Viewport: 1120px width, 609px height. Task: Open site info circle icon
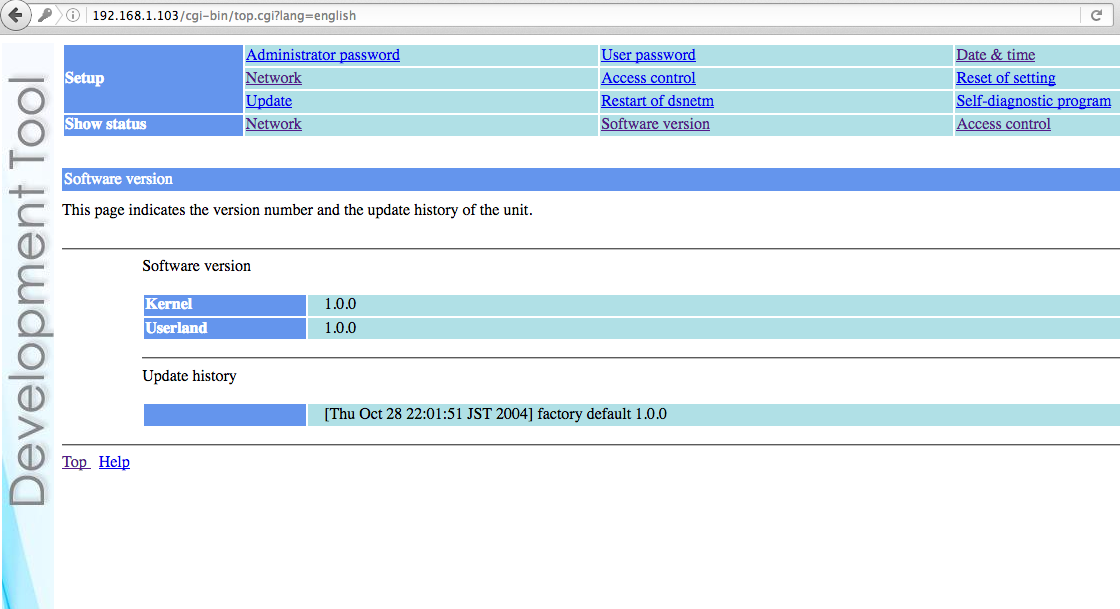click(x=73, y=15)
